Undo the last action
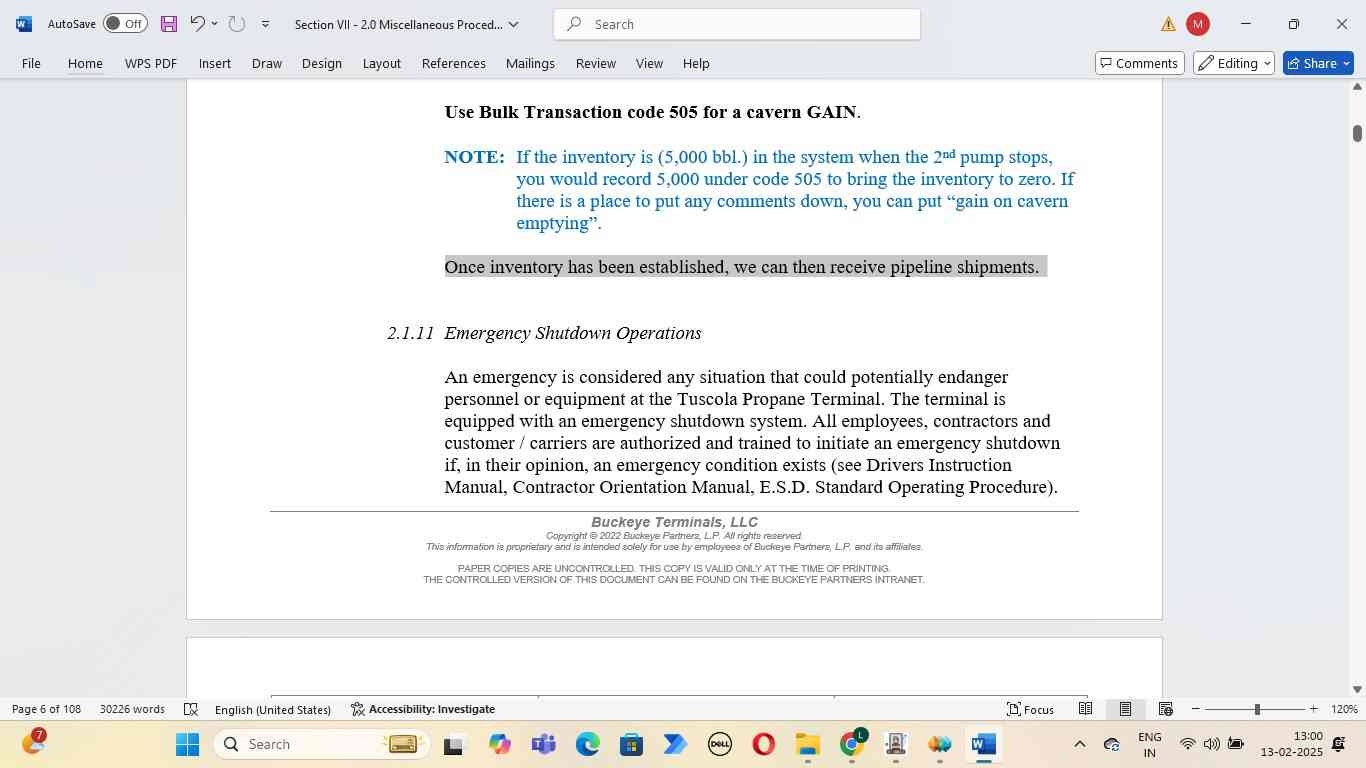 197,24
